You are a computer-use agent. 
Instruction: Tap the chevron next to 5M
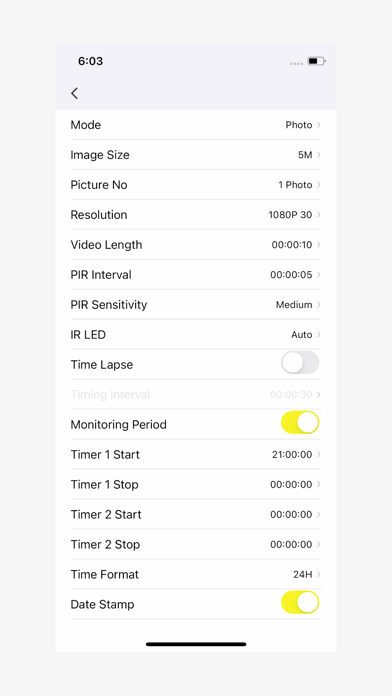coord(319,155)
